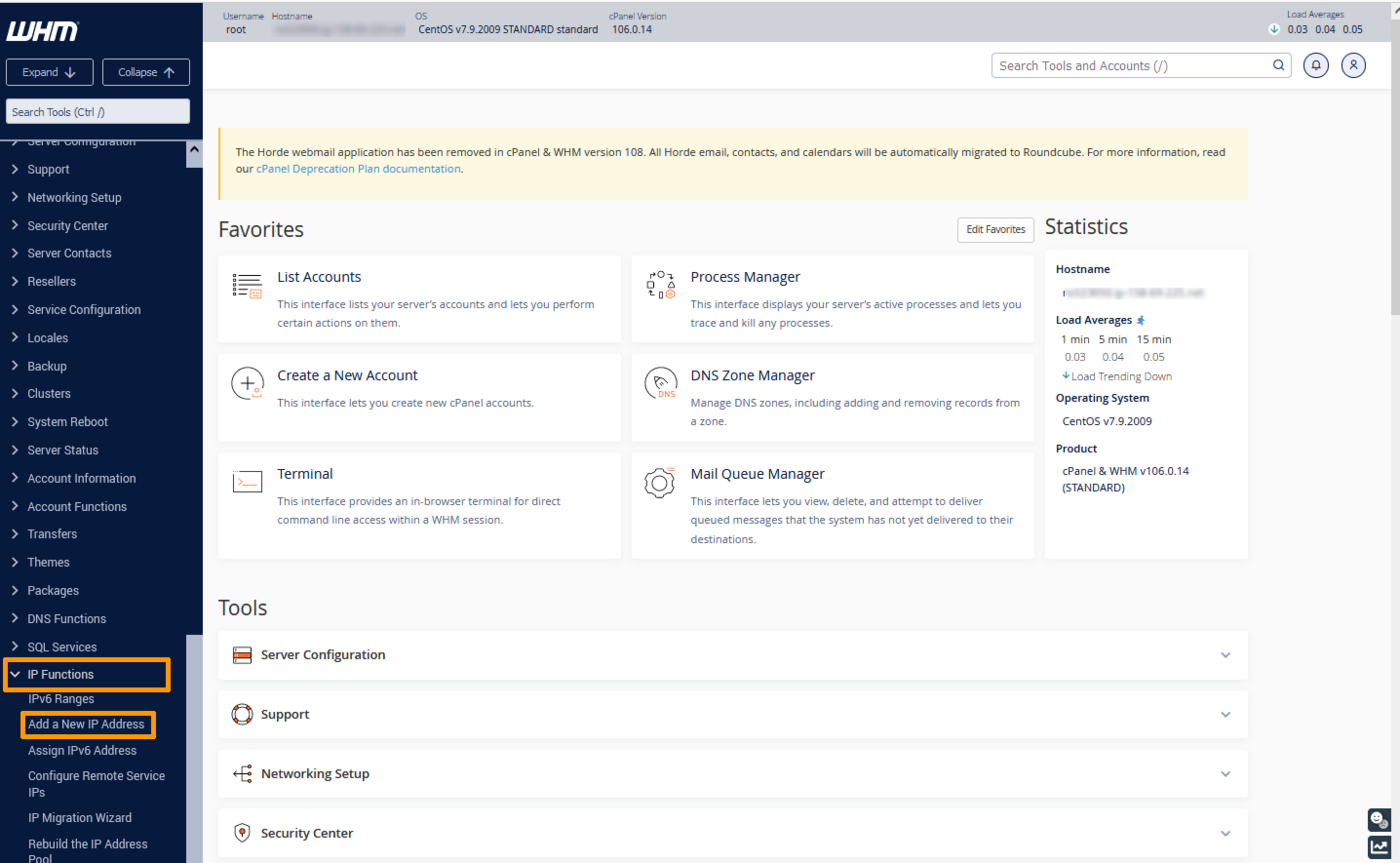
Task: Click the Terminal icon
Action: pos(246,482)
